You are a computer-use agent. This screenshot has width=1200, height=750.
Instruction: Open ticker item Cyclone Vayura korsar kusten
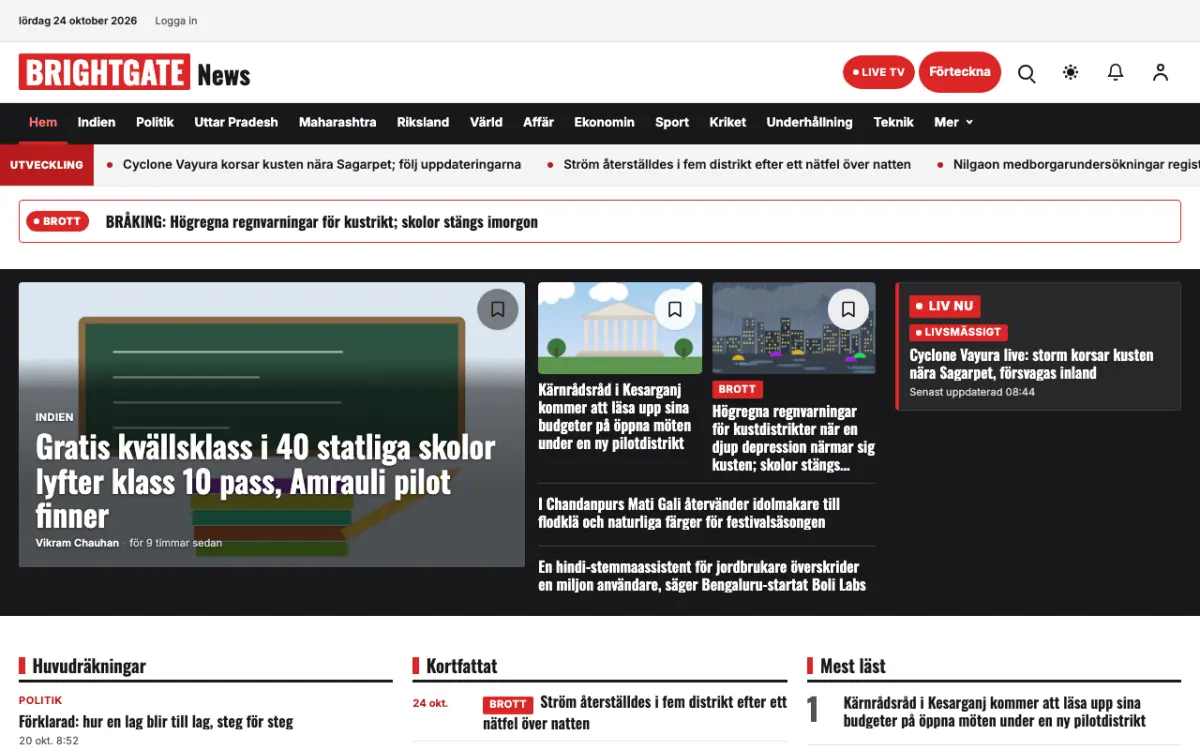tap(322, 165)
